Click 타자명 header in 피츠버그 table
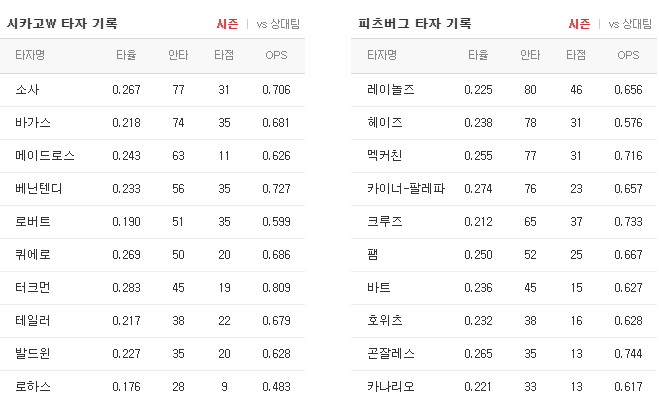 tap(382, 55)
